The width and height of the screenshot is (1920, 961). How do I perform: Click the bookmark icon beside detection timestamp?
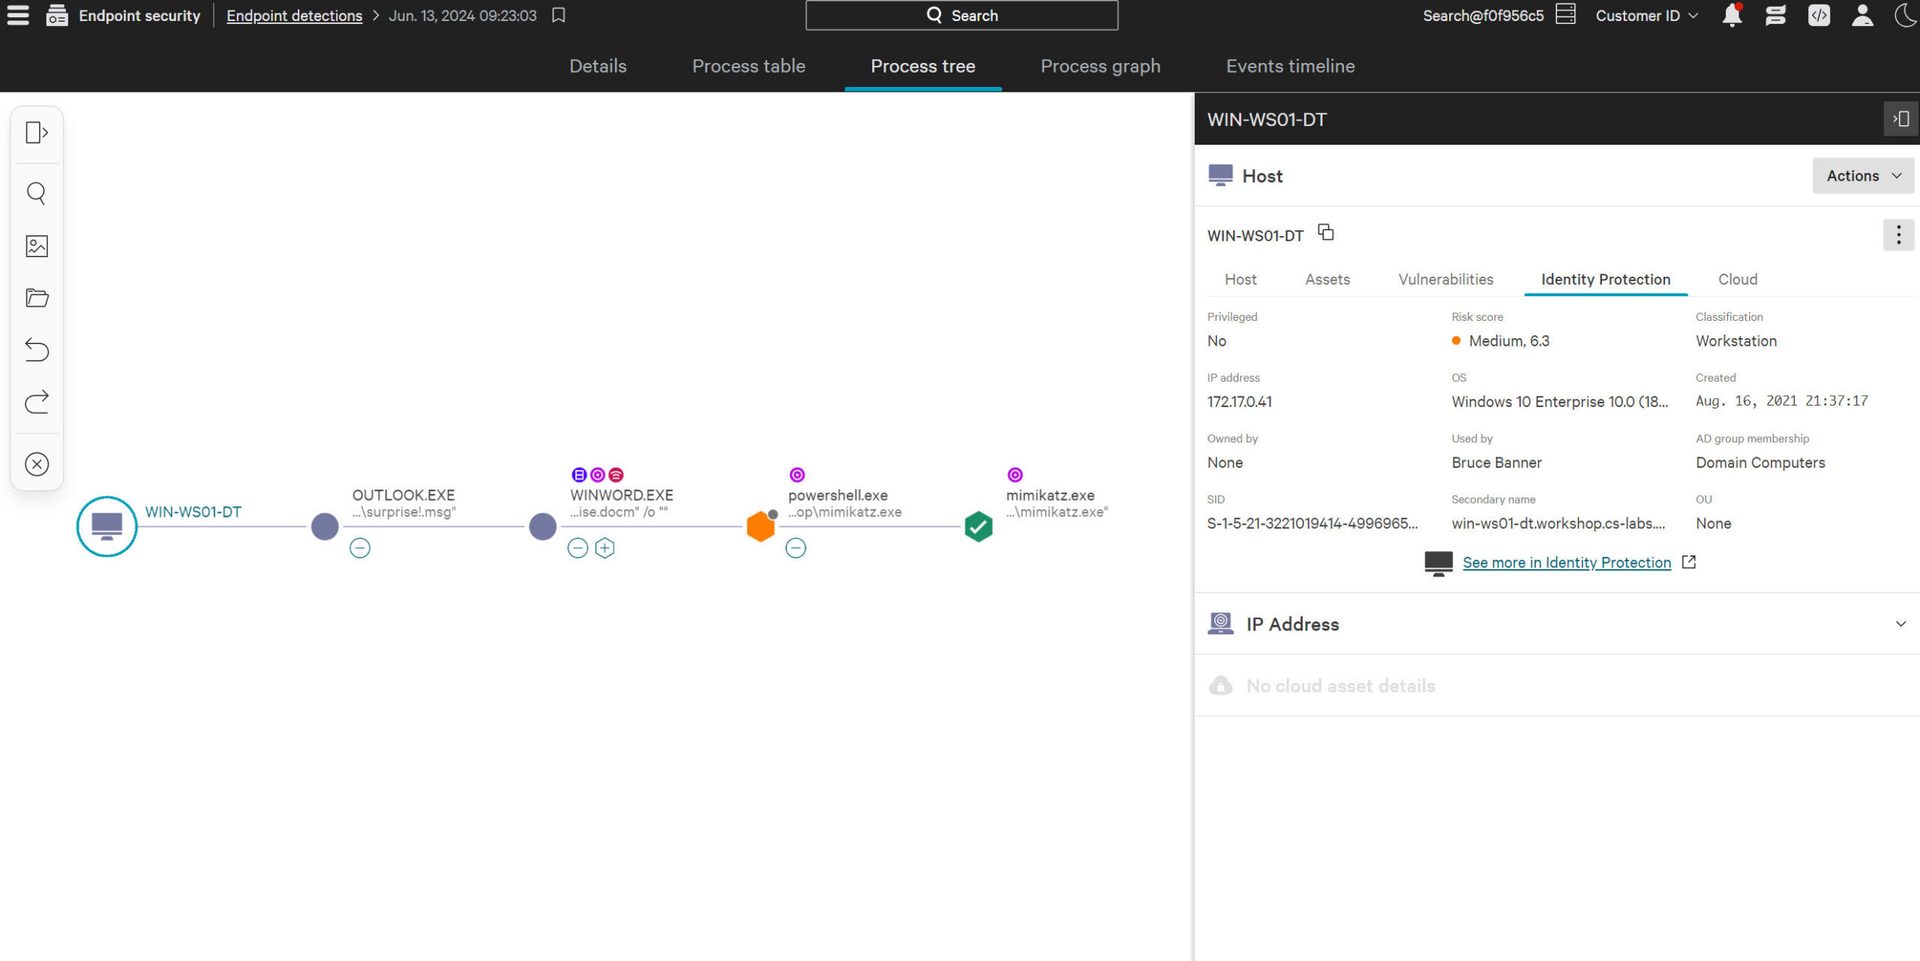pos(559,15)
